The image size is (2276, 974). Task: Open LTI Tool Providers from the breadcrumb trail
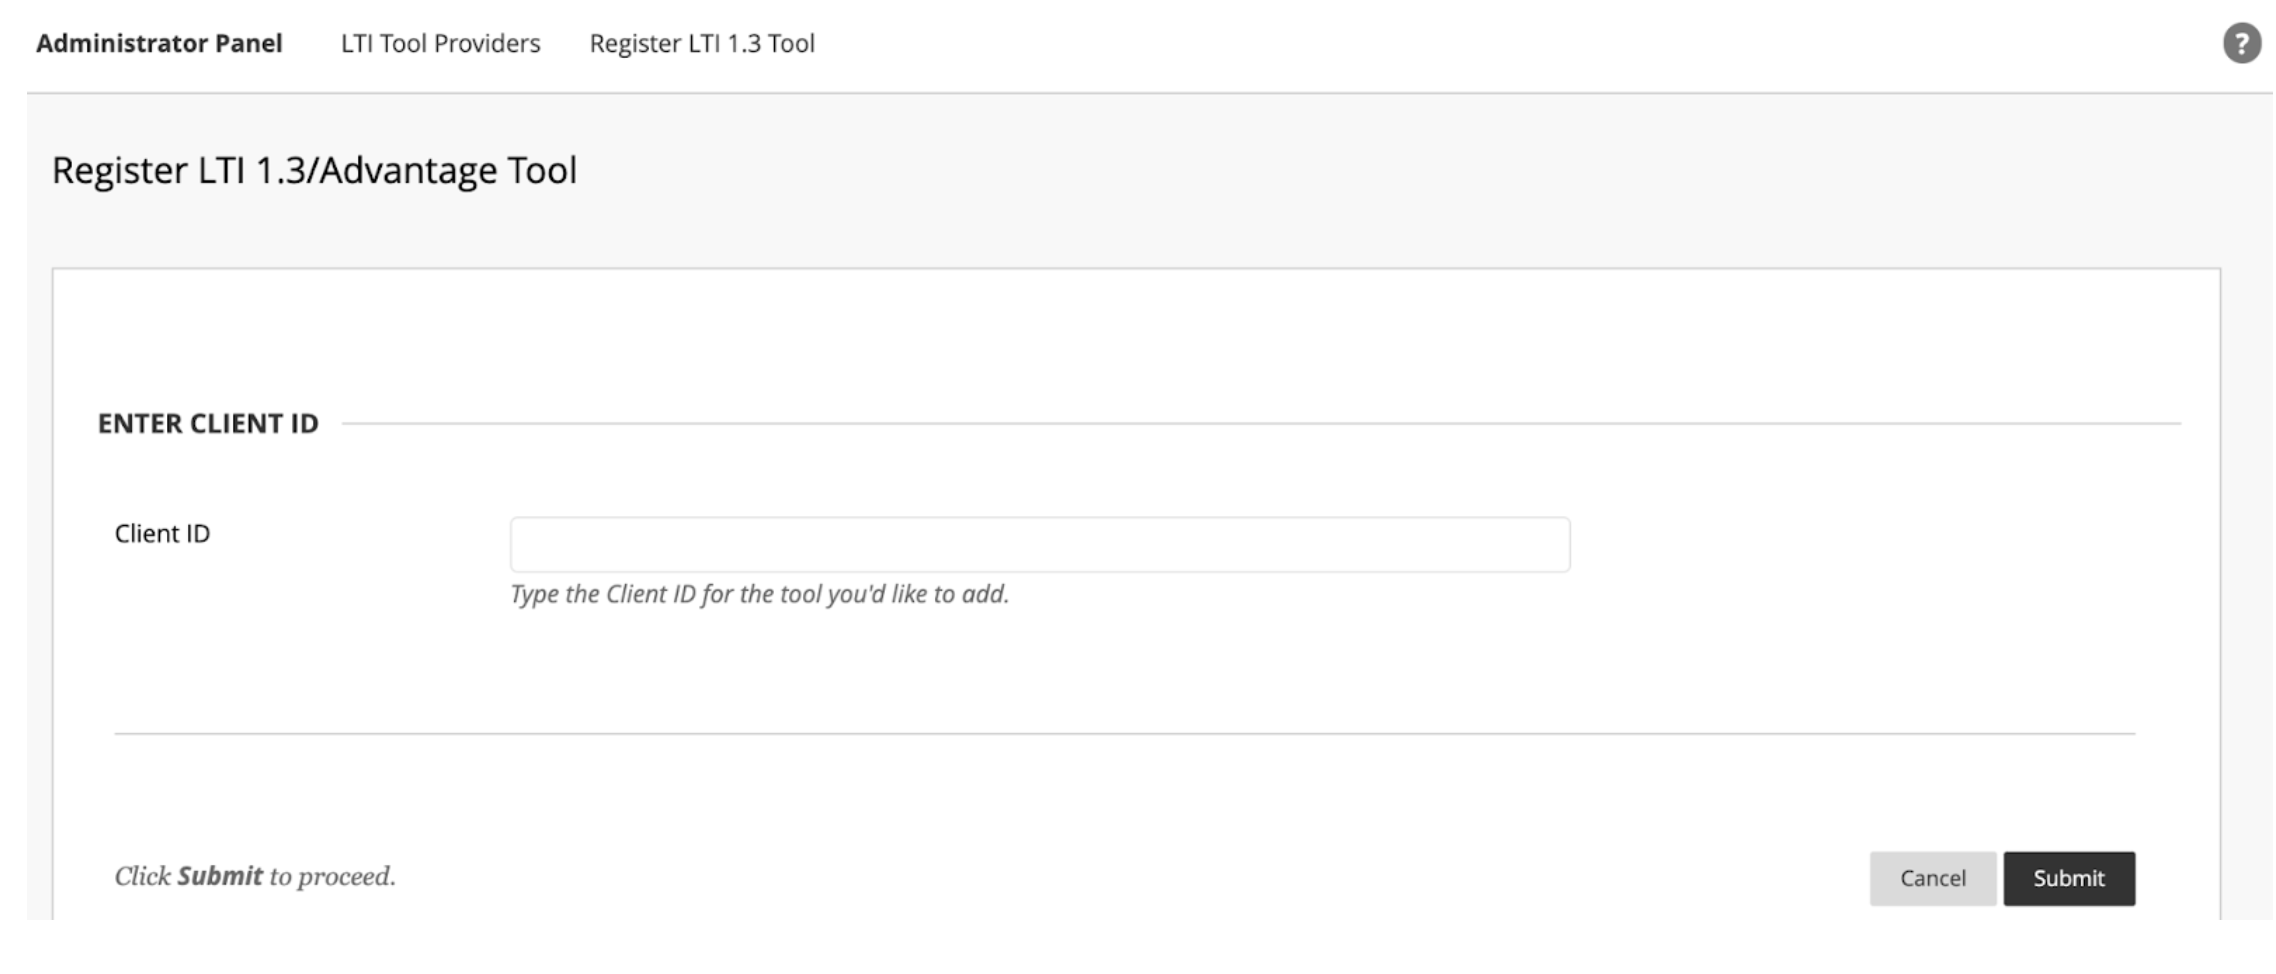coord(440,43)
